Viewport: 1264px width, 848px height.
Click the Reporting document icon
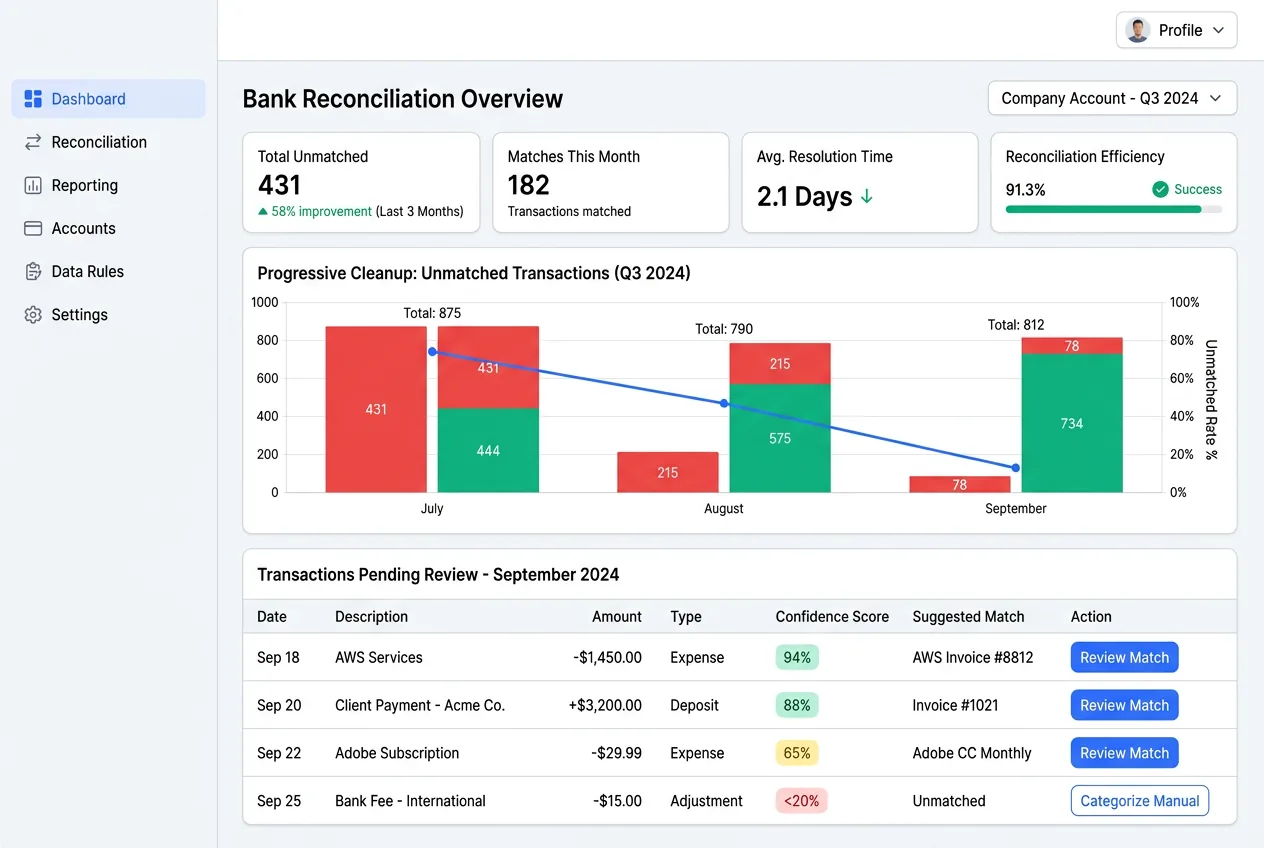32,185
